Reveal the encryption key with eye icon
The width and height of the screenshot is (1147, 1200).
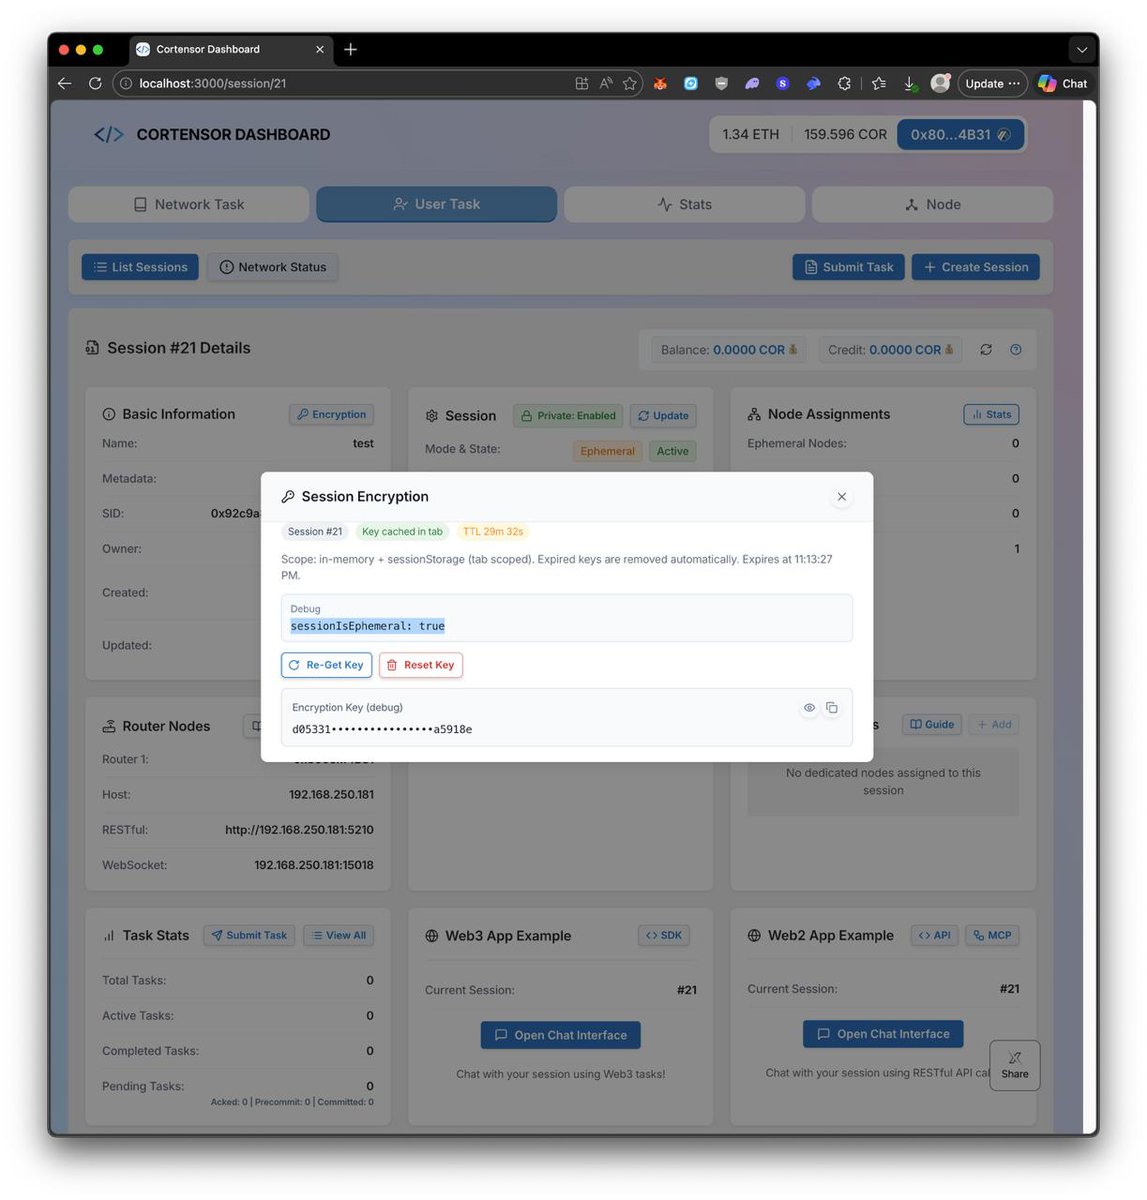pos(809,708)
